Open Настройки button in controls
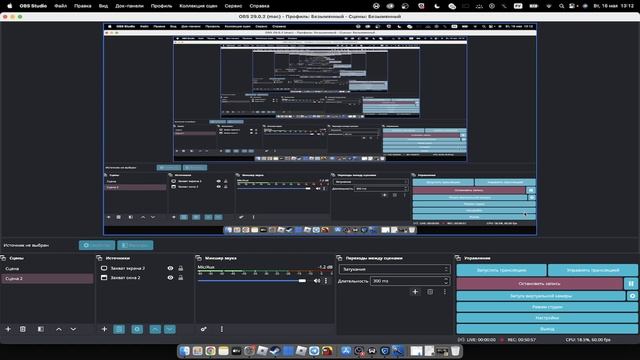The height and width of the screenshot is (360, 640). click(x=547, y=318)
